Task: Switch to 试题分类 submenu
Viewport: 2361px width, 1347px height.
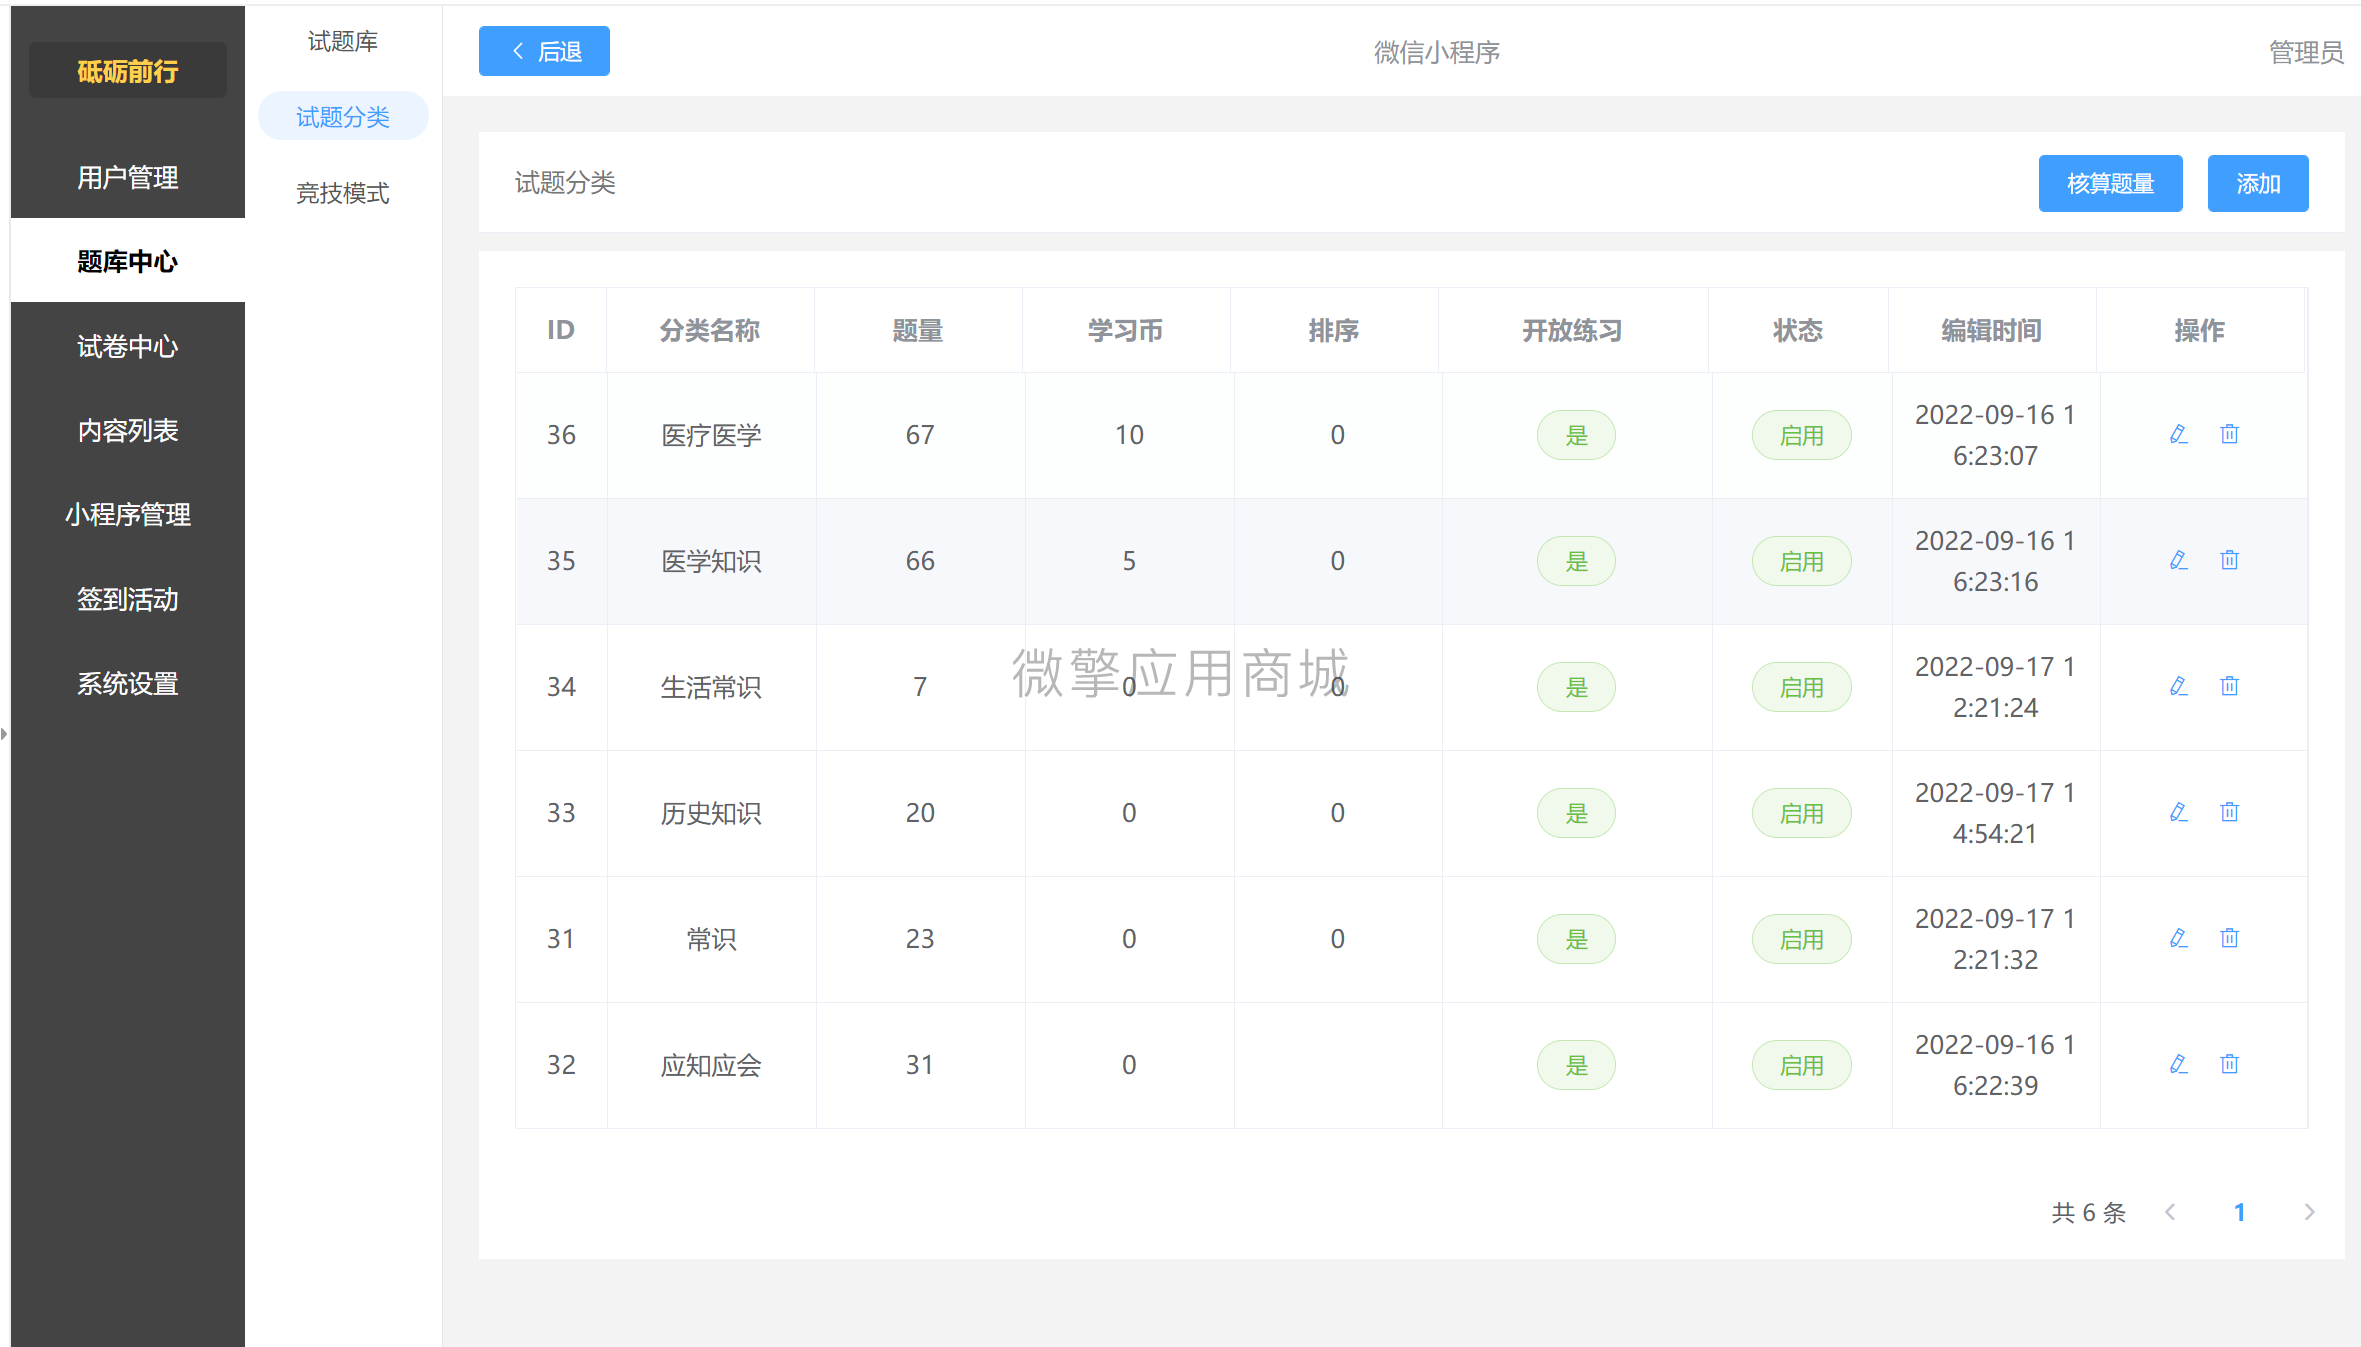Action: tap(343, 117)
